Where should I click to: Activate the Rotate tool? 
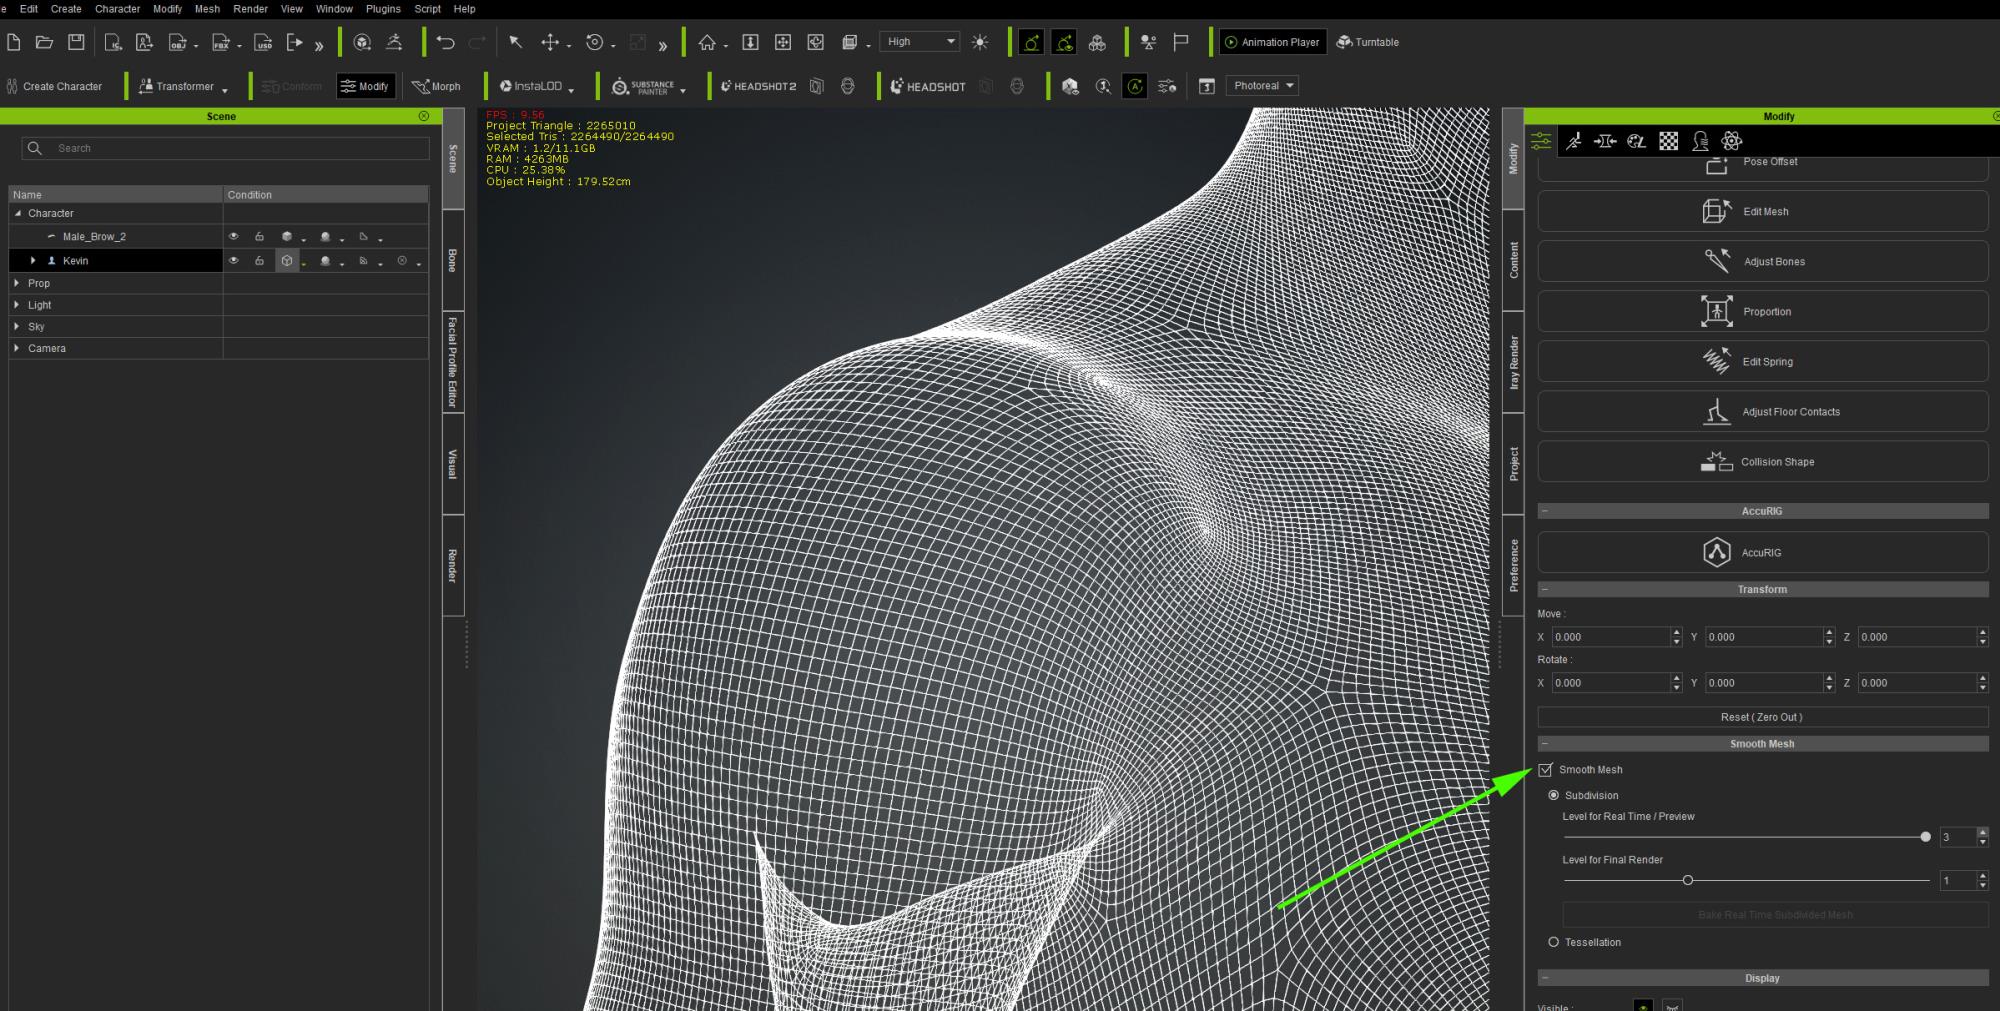(x=595, y=42)
